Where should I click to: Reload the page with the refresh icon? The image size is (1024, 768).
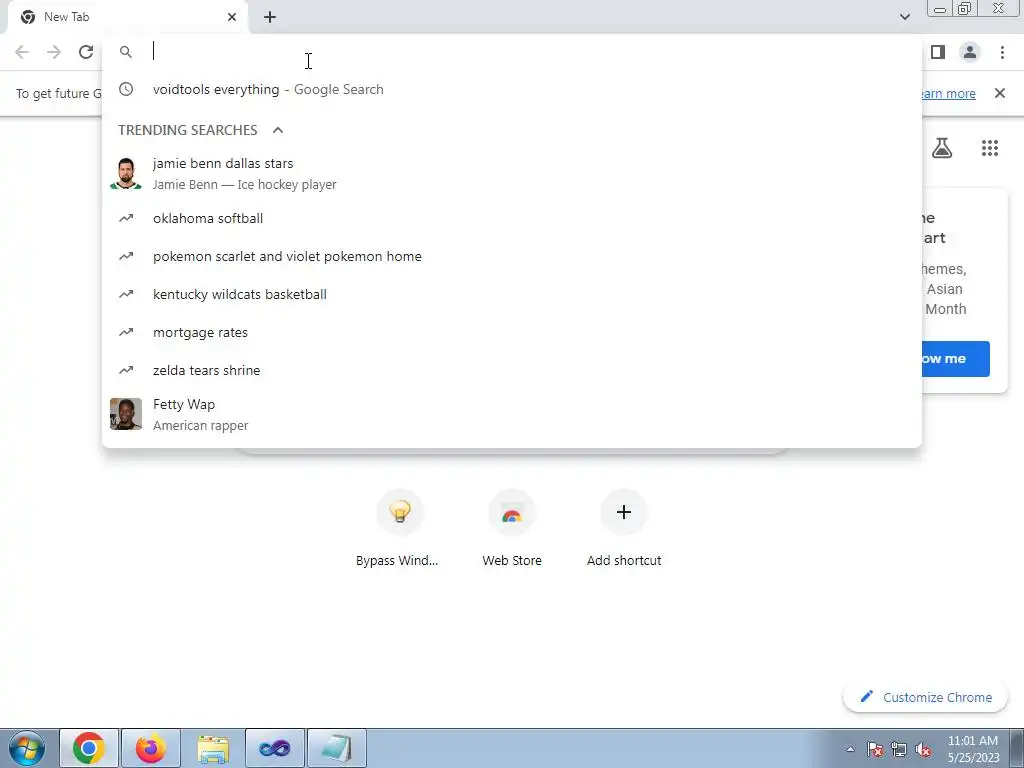[x=86, y=52]
